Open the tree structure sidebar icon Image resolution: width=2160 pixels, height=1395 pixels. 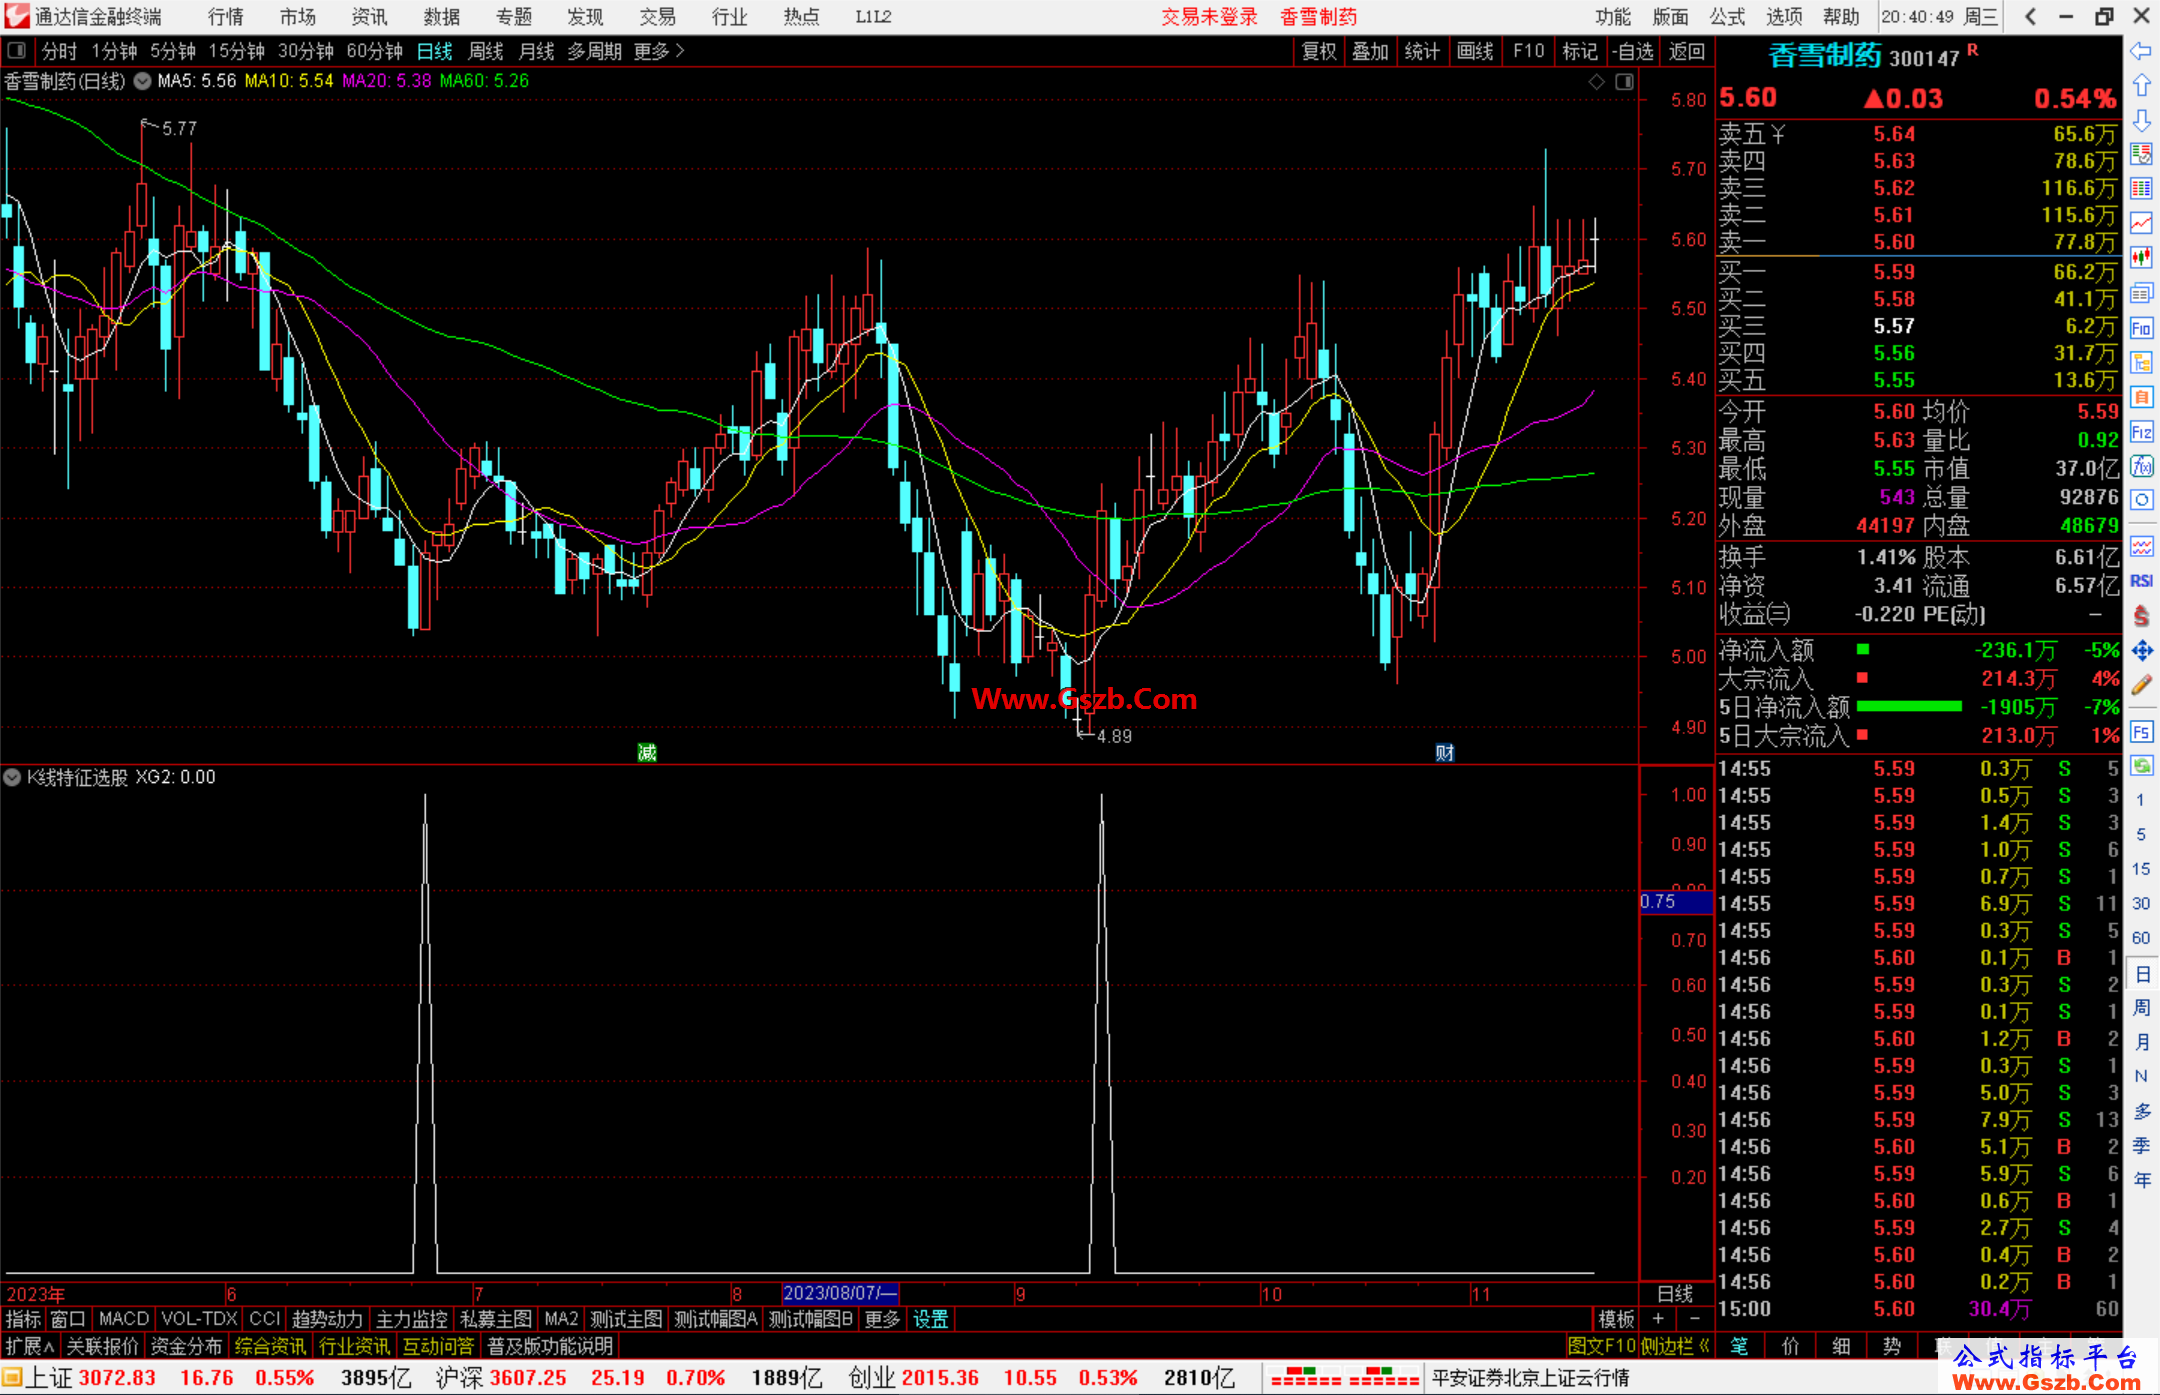pos(2141,363)
